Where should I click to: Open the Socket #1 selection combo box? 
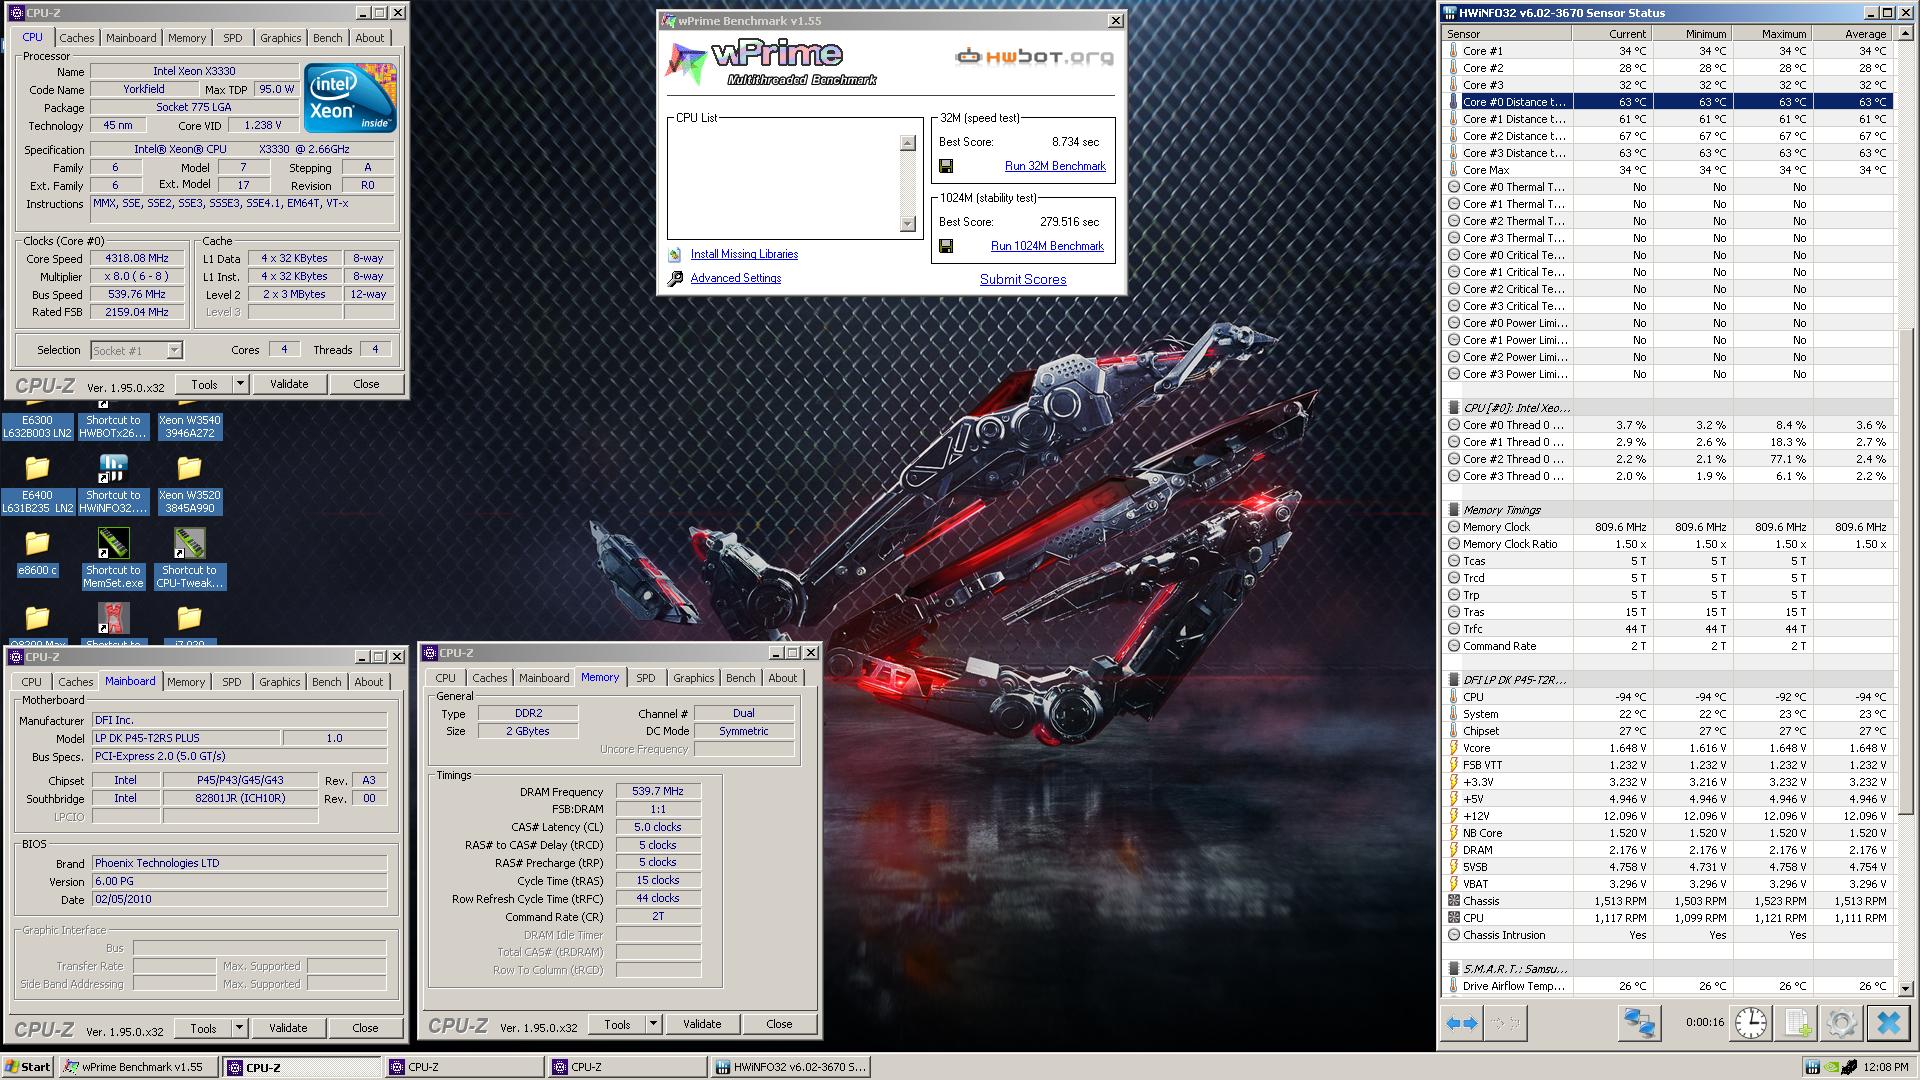coord(137,350)
